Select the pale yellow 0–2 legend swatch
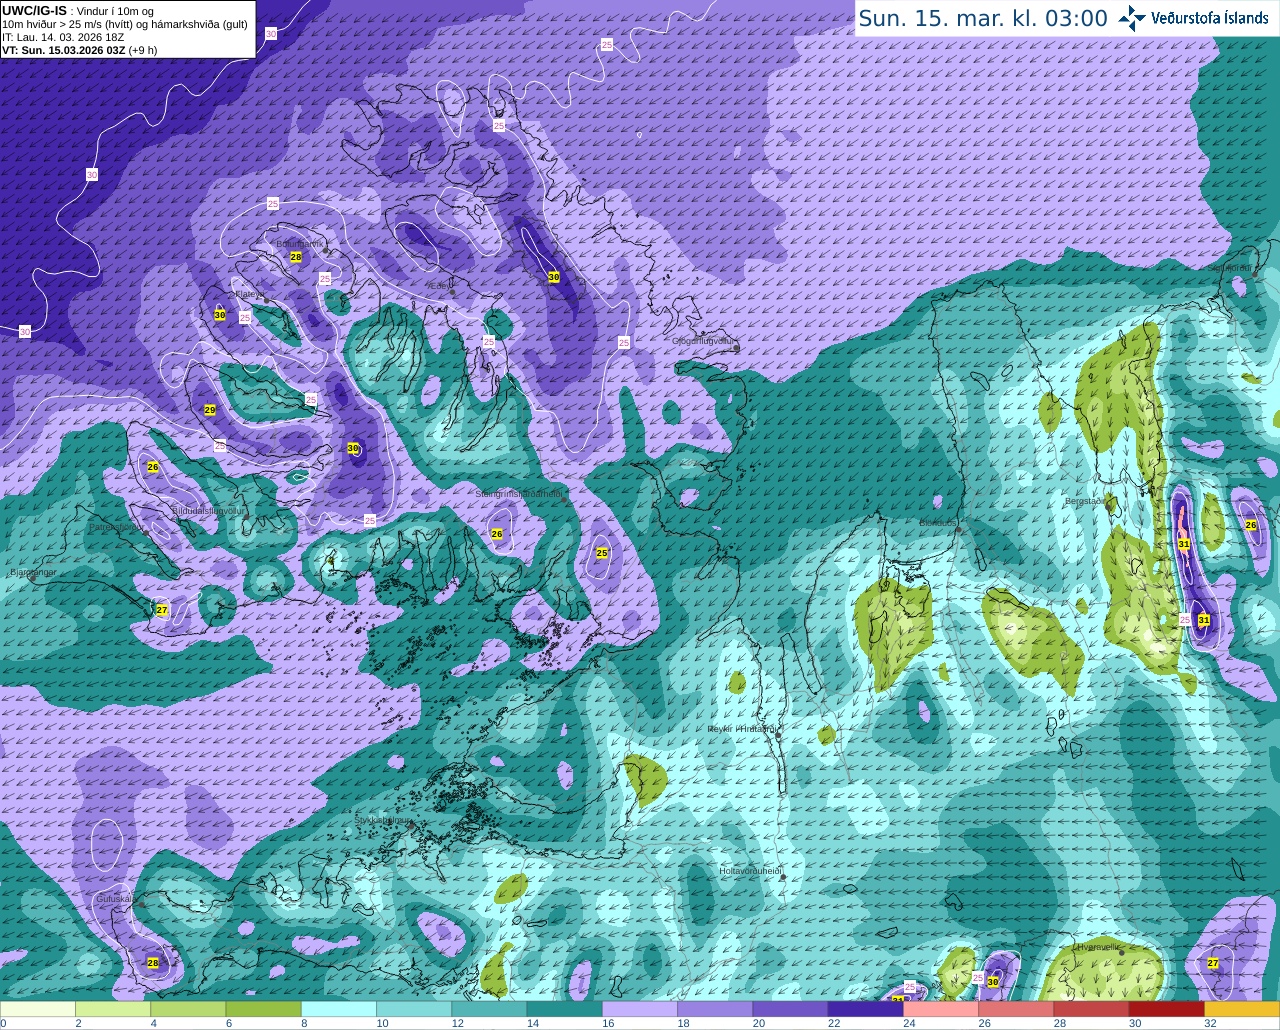Viewport: 1280px width, 1030px height. [x=38, y=1009]
